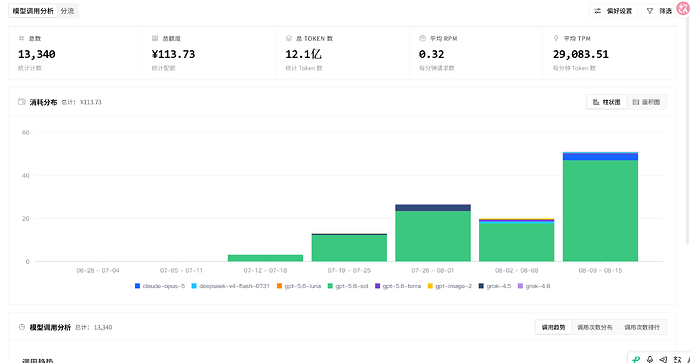
Task: Click the 08-09 – 08-15 green bar
Action: [x=600, y=210]
